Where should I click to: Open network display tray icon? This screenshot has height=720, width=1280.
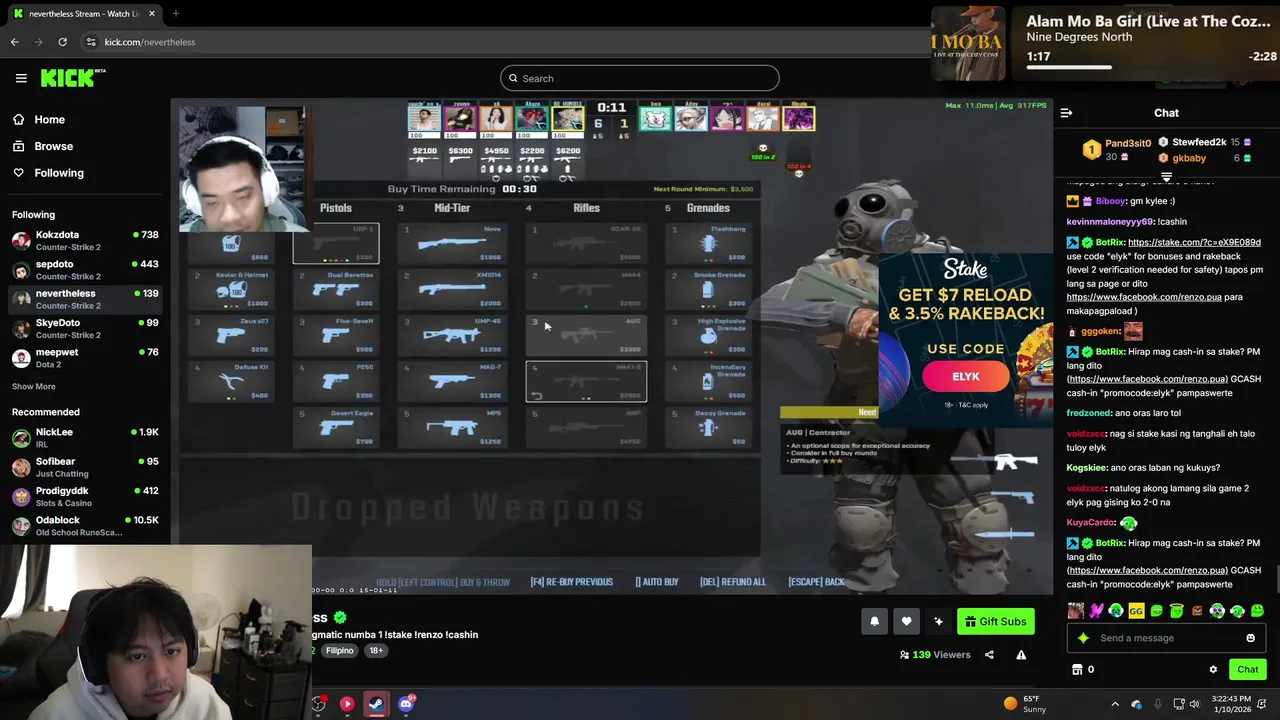pos(1178,704)
